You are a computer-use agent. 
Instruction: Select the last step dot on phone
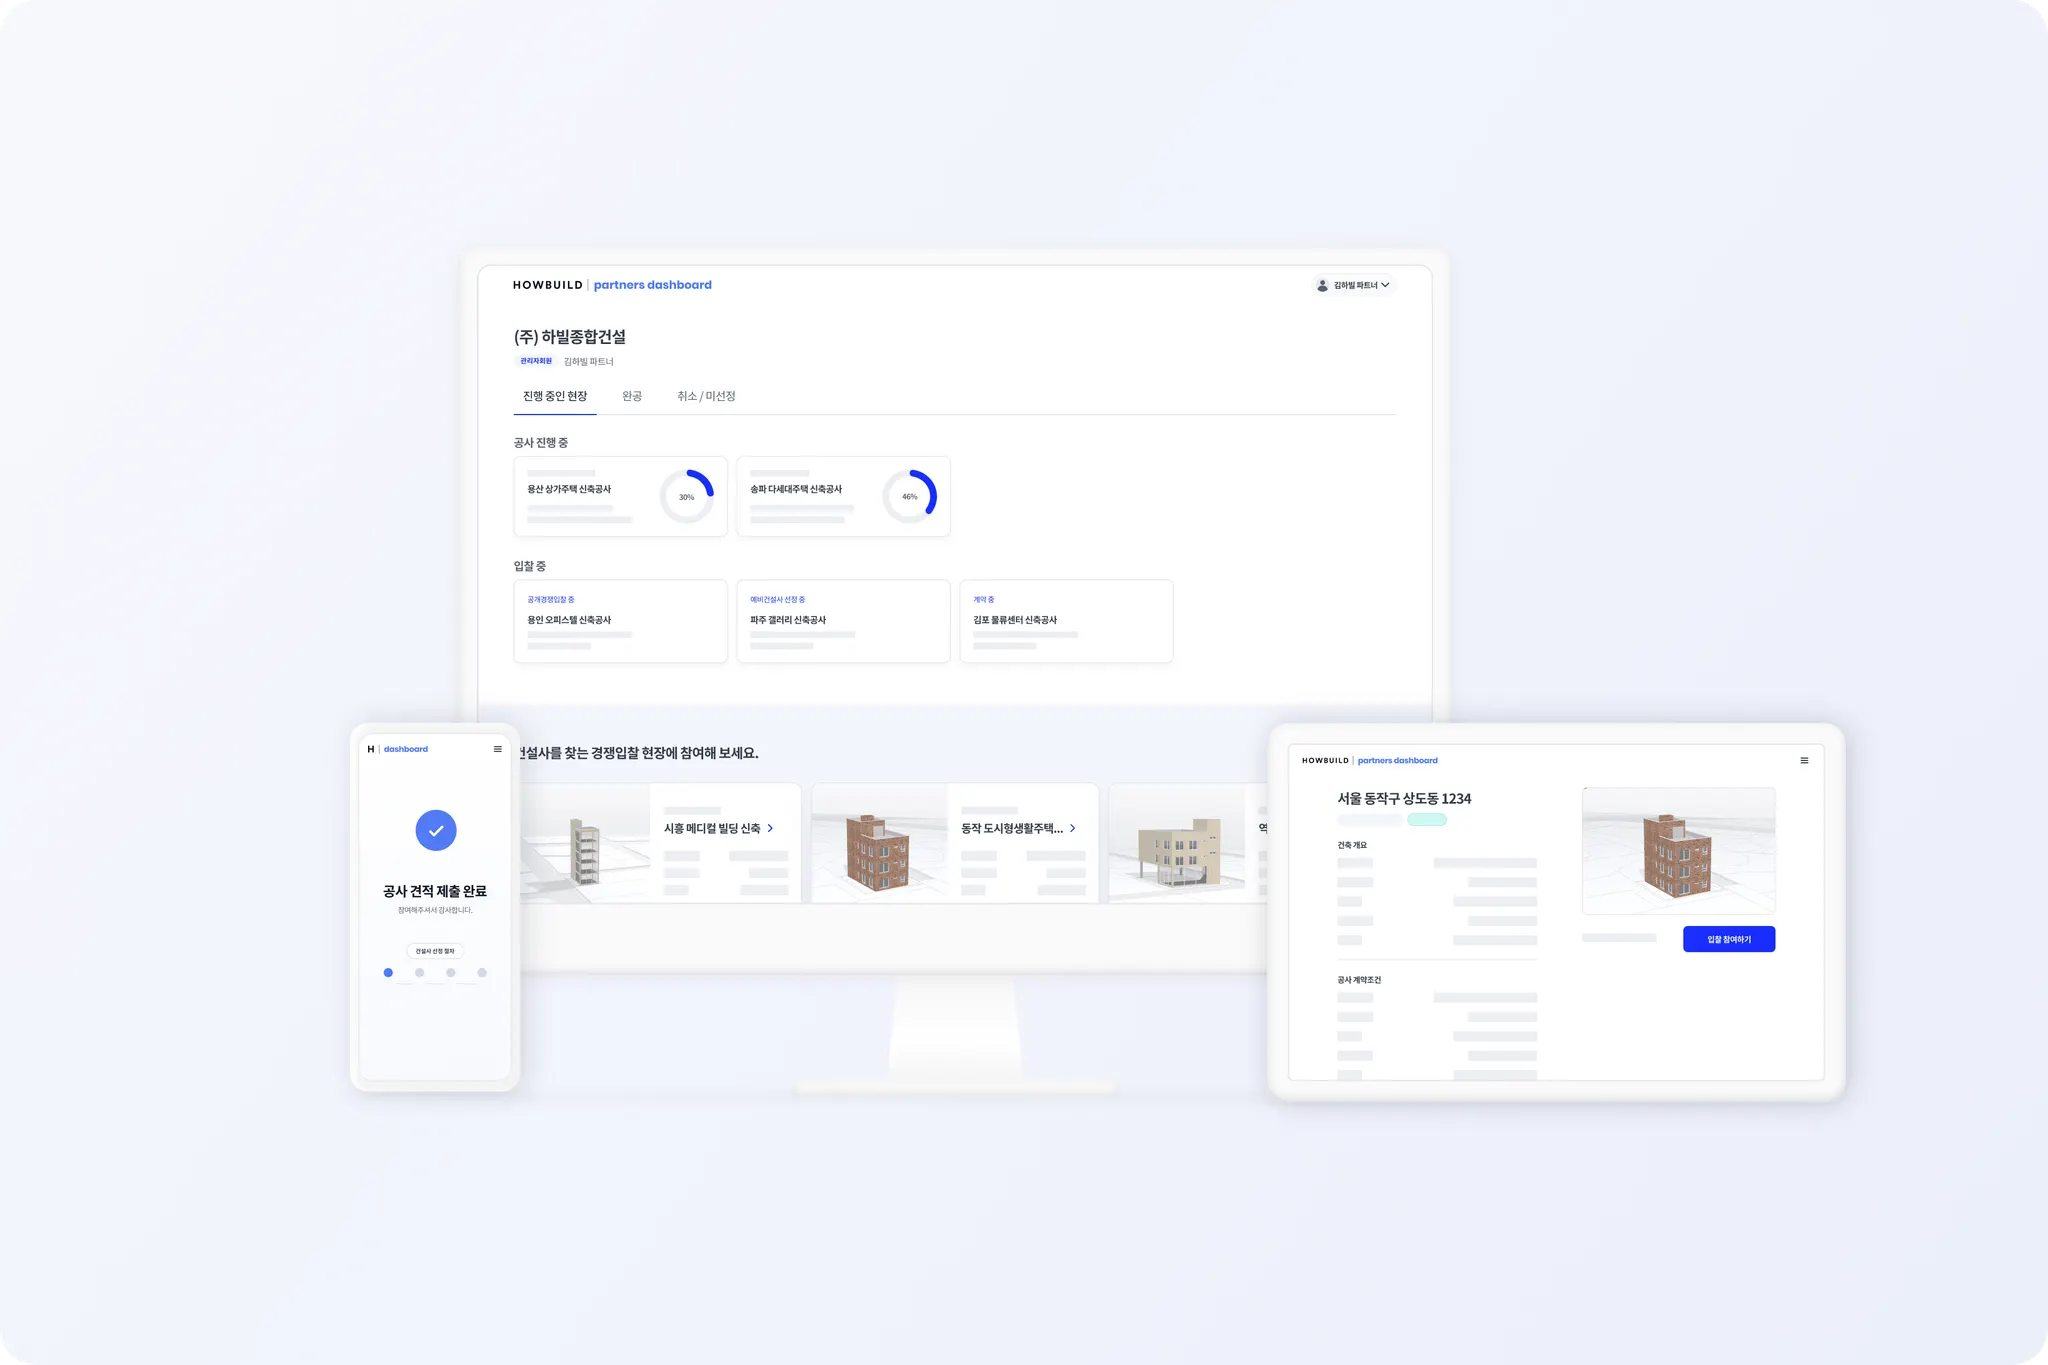482,972
